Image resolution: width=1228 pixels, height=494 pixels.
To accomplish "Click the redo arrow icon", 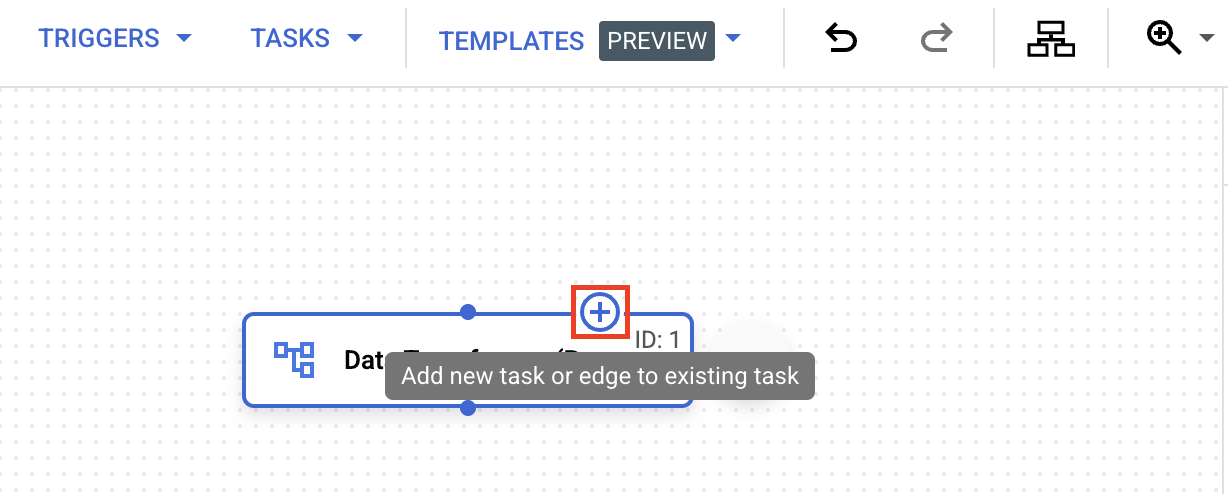I will click(x=936, y=40).
